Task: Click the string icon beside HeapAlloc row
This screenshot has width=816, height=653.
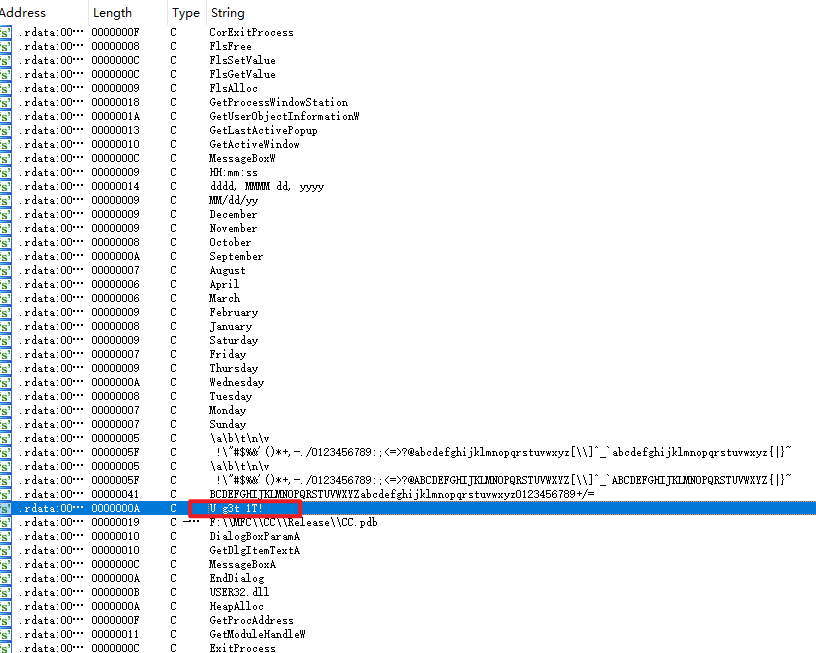Action: click(5, 606)
